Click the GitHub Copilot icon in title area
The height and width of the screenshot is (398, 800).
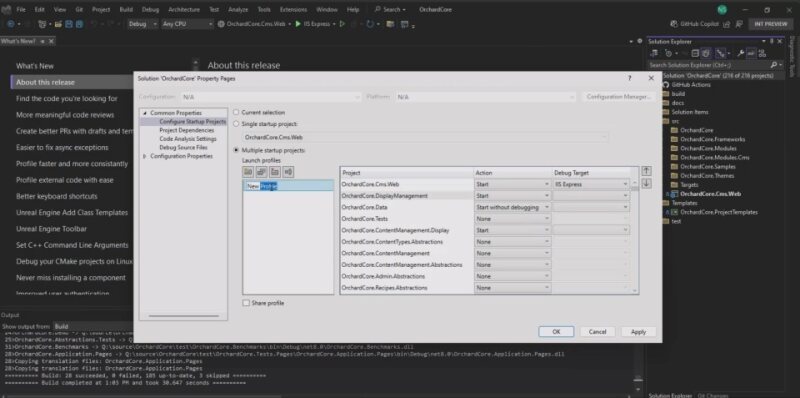click(x=674, y=24)
